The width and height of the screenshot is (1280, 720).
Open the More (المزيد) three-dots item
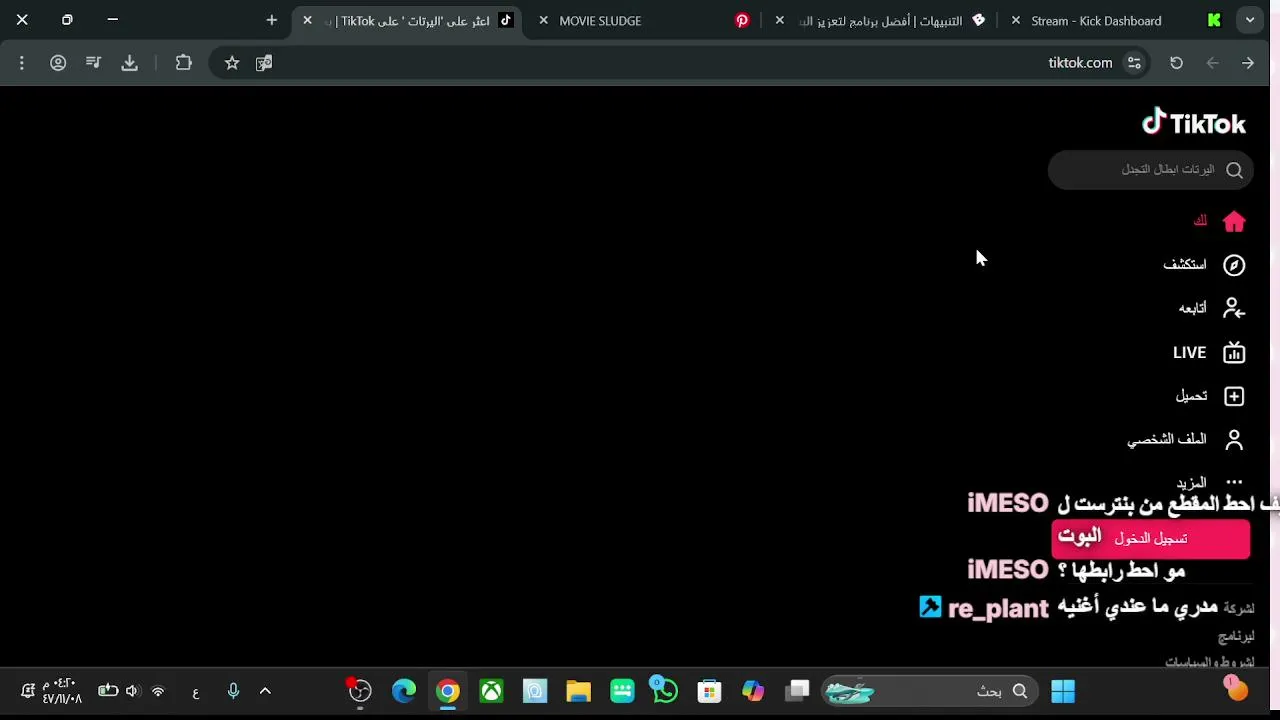click(x=1234, y=483)
